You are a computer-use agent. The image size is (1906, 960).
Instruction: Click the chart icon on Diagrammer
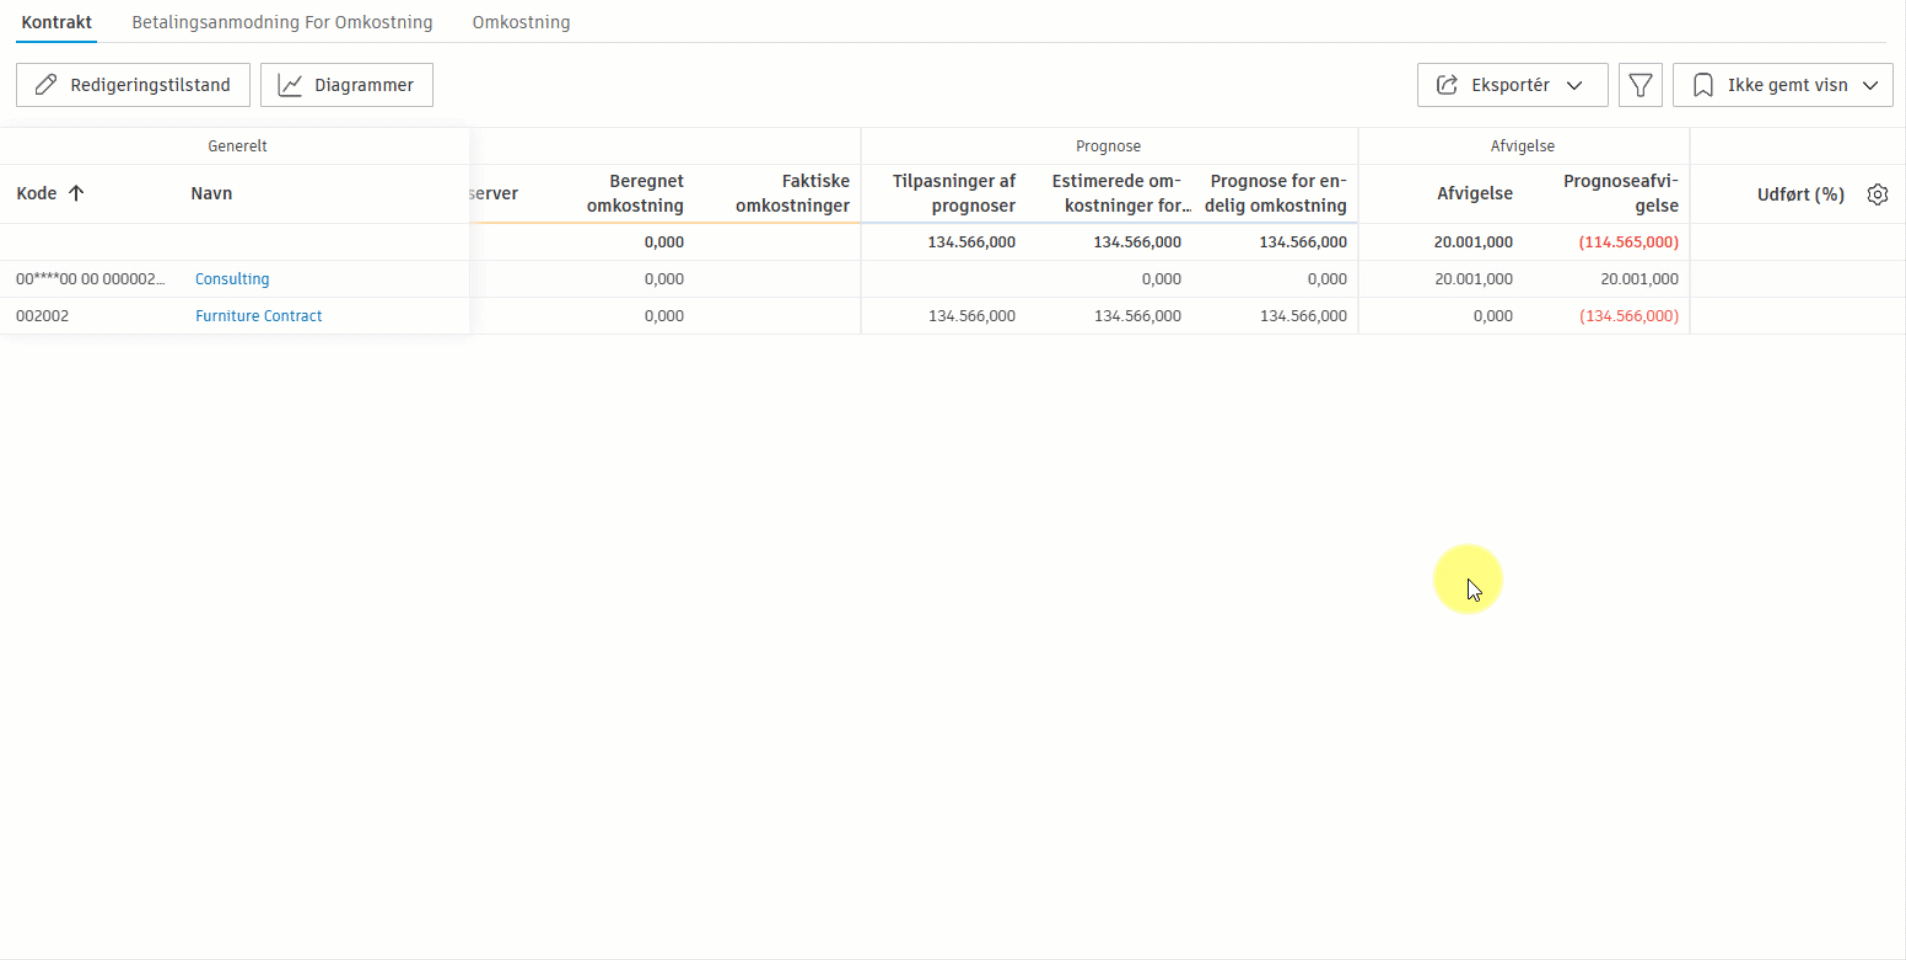pos(290,85)
